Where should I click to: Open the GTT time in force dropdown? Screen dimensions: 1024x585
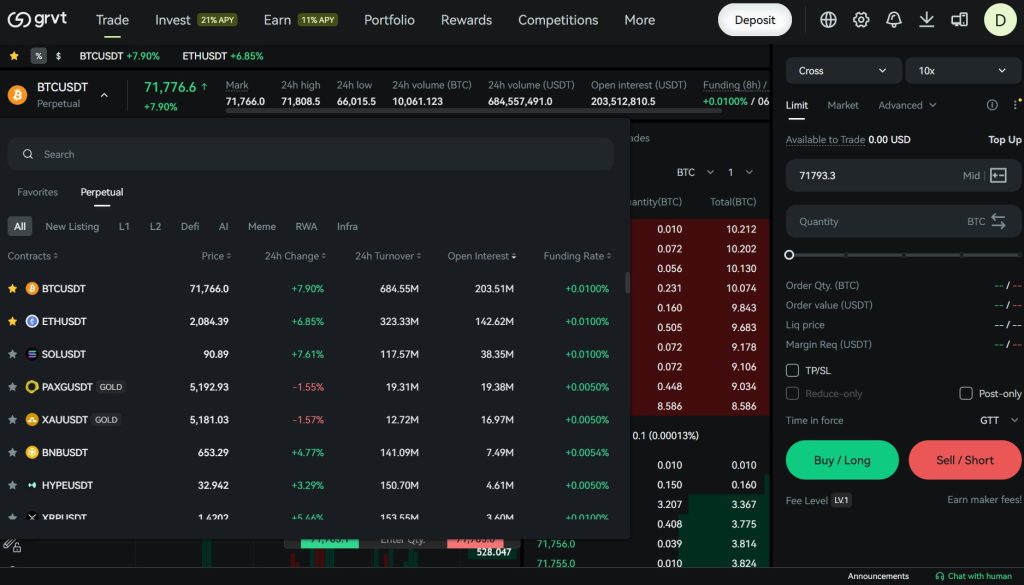(x=995, y=420)
